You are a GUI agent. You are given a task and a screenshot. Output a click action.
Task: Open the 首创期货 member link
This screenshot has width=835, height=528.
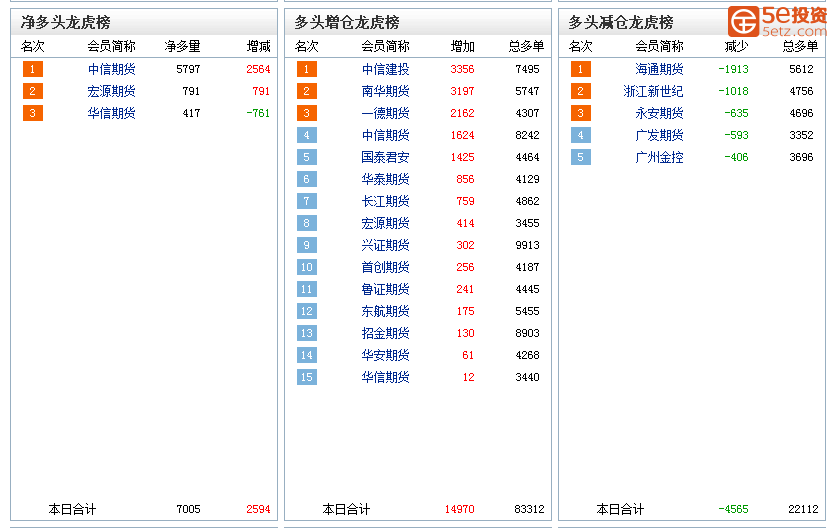point(385,267)
